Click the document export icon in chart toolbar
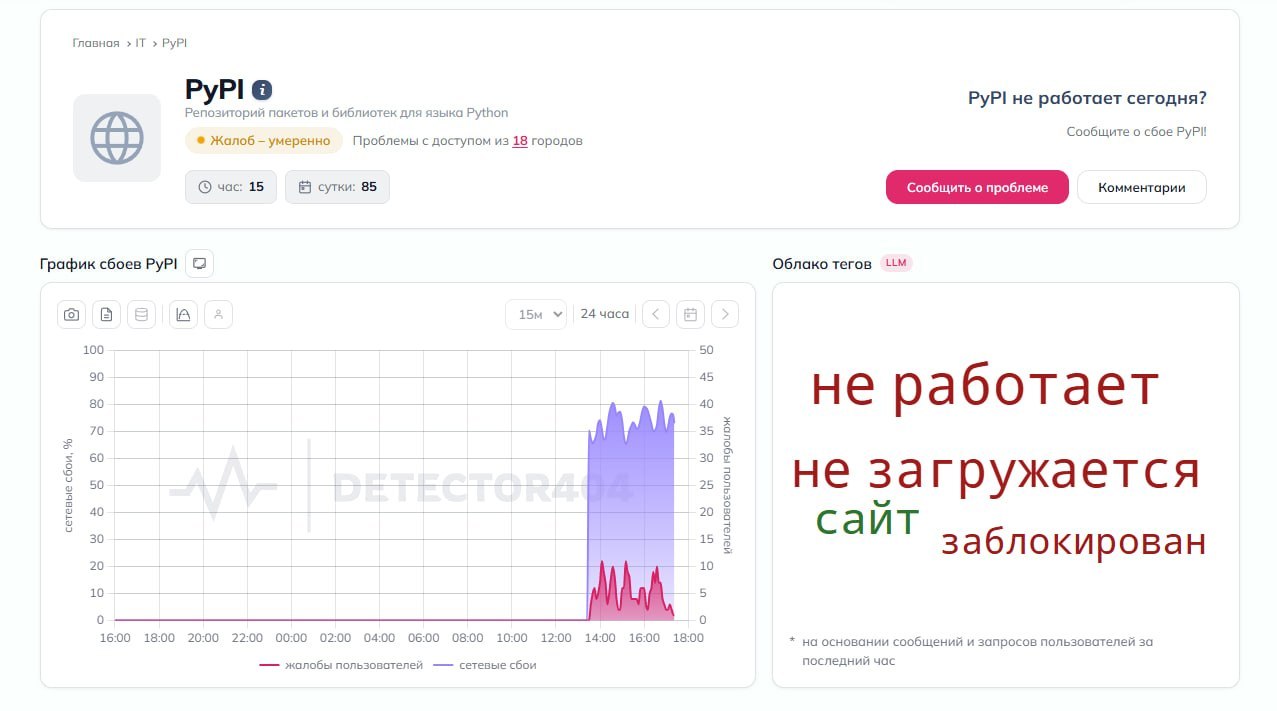The width and height of the screenshot is (1277, 711). [x=107, y=314]
